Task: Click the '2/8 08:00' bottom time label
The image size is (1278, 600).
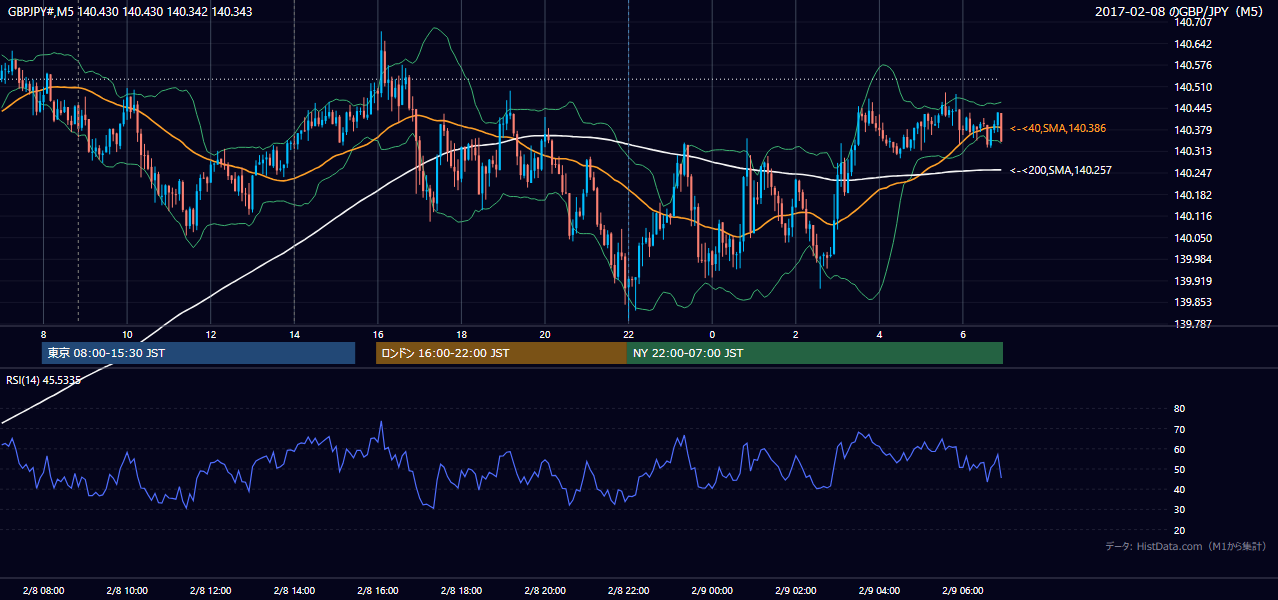Action: 42,591
